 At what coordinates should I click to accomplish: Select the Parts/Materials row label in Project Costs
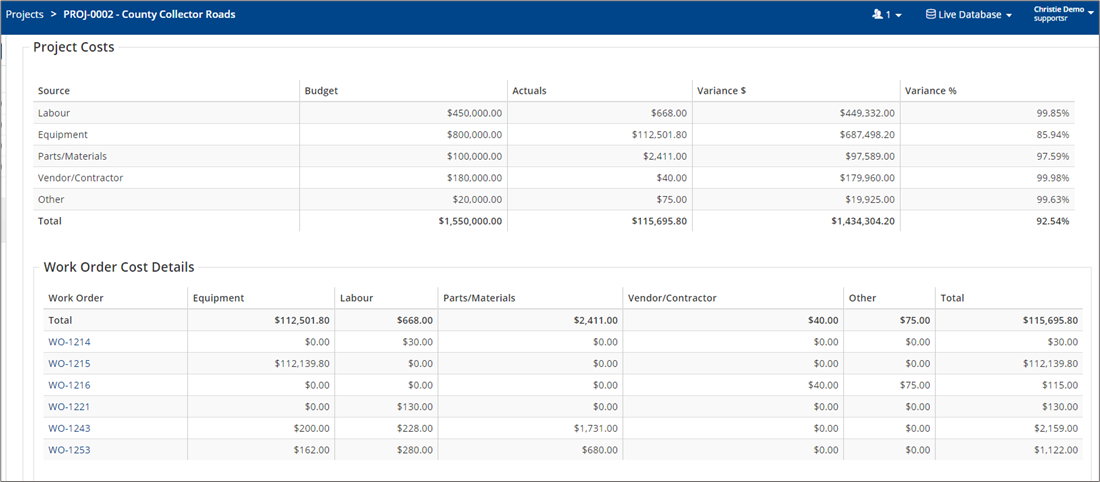click(x=72, y=156)
